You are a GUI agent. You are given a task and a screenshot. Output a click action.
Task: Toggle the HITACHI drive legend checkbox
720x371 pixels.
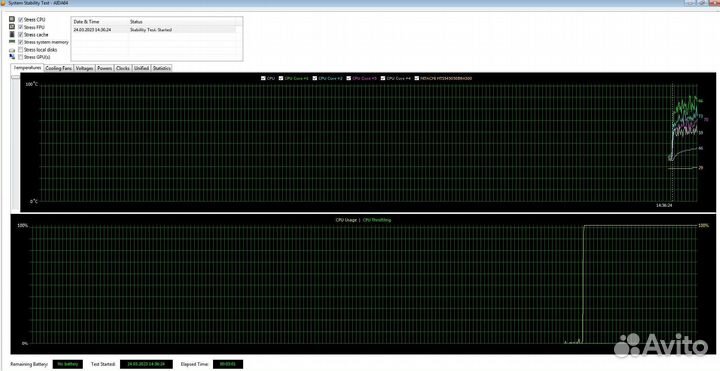[x=417, y=78]
